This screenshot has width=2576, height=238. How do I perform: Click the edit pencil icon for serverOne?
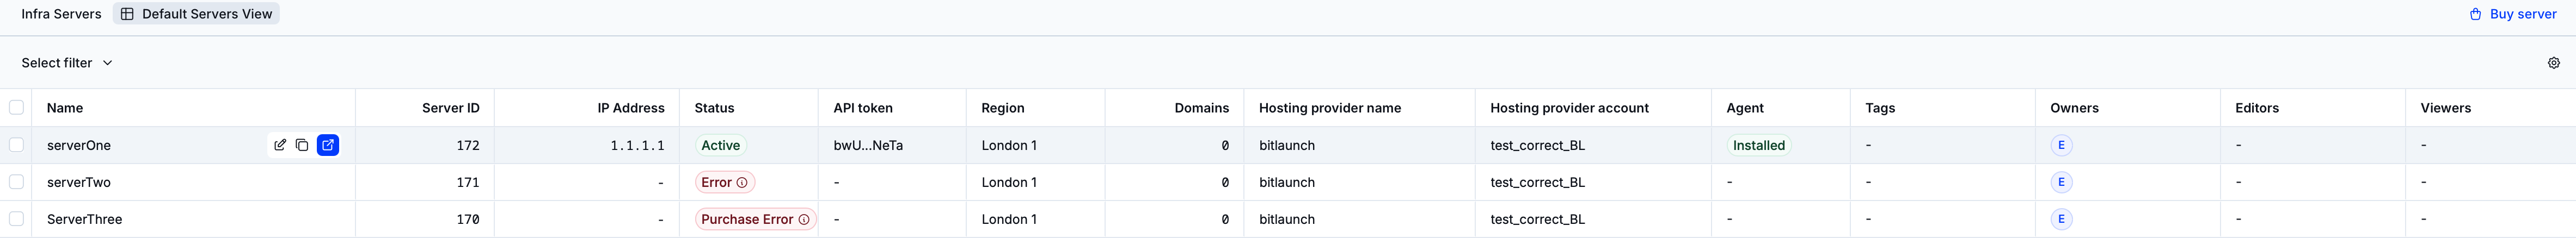[x=280, y=145]
